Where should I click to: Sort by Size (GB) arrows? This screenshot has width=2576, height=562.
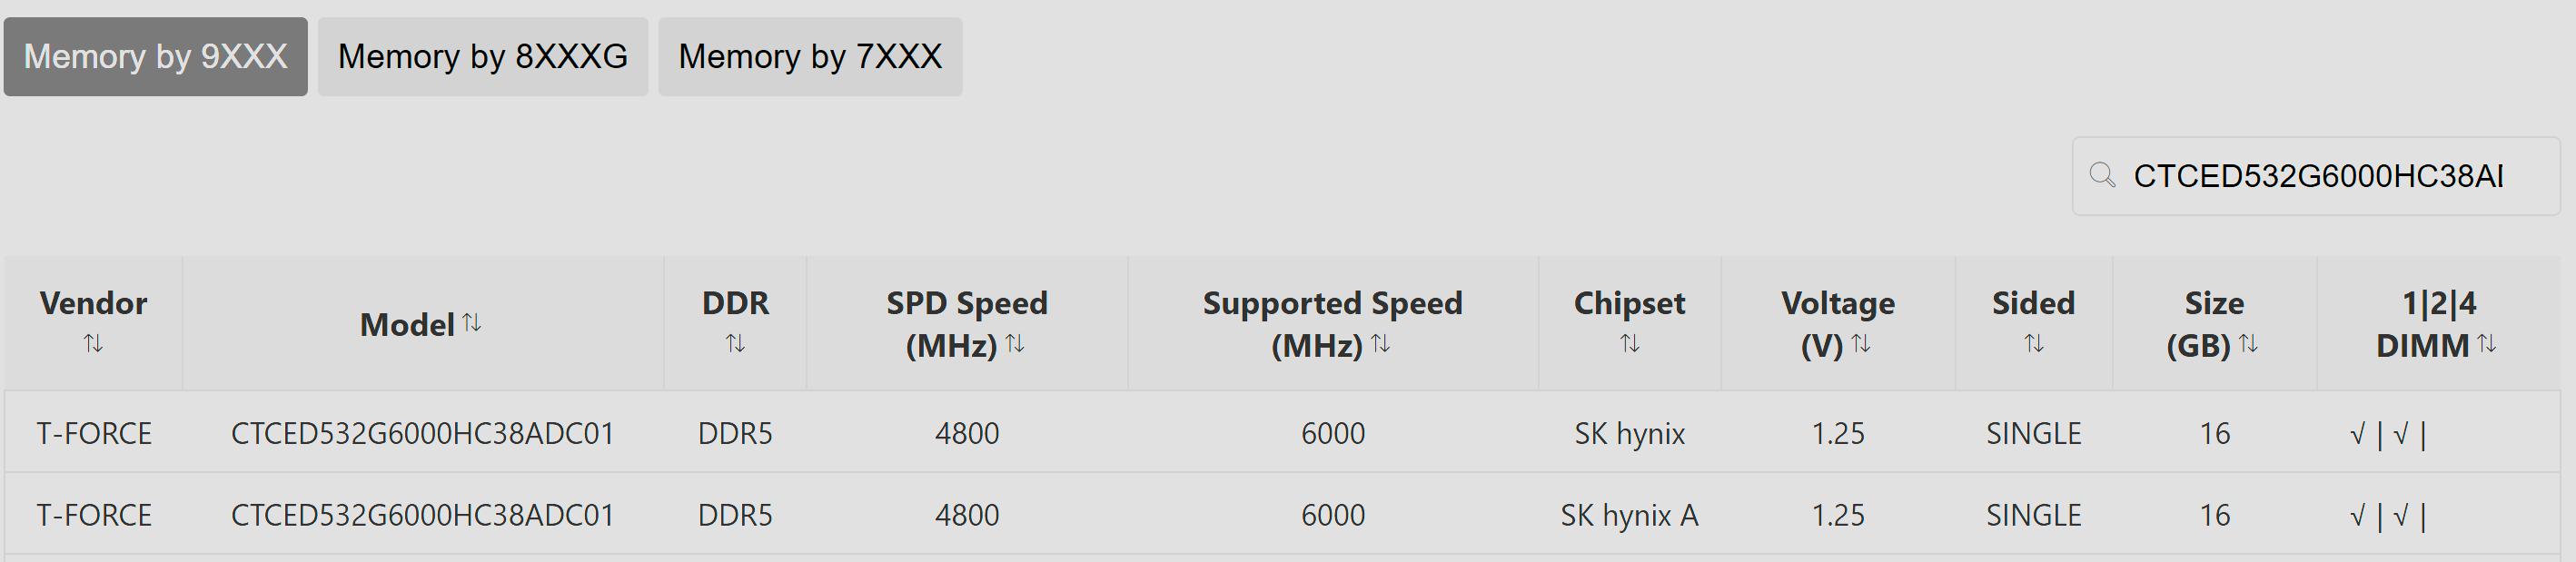[x=2248, y=344]
